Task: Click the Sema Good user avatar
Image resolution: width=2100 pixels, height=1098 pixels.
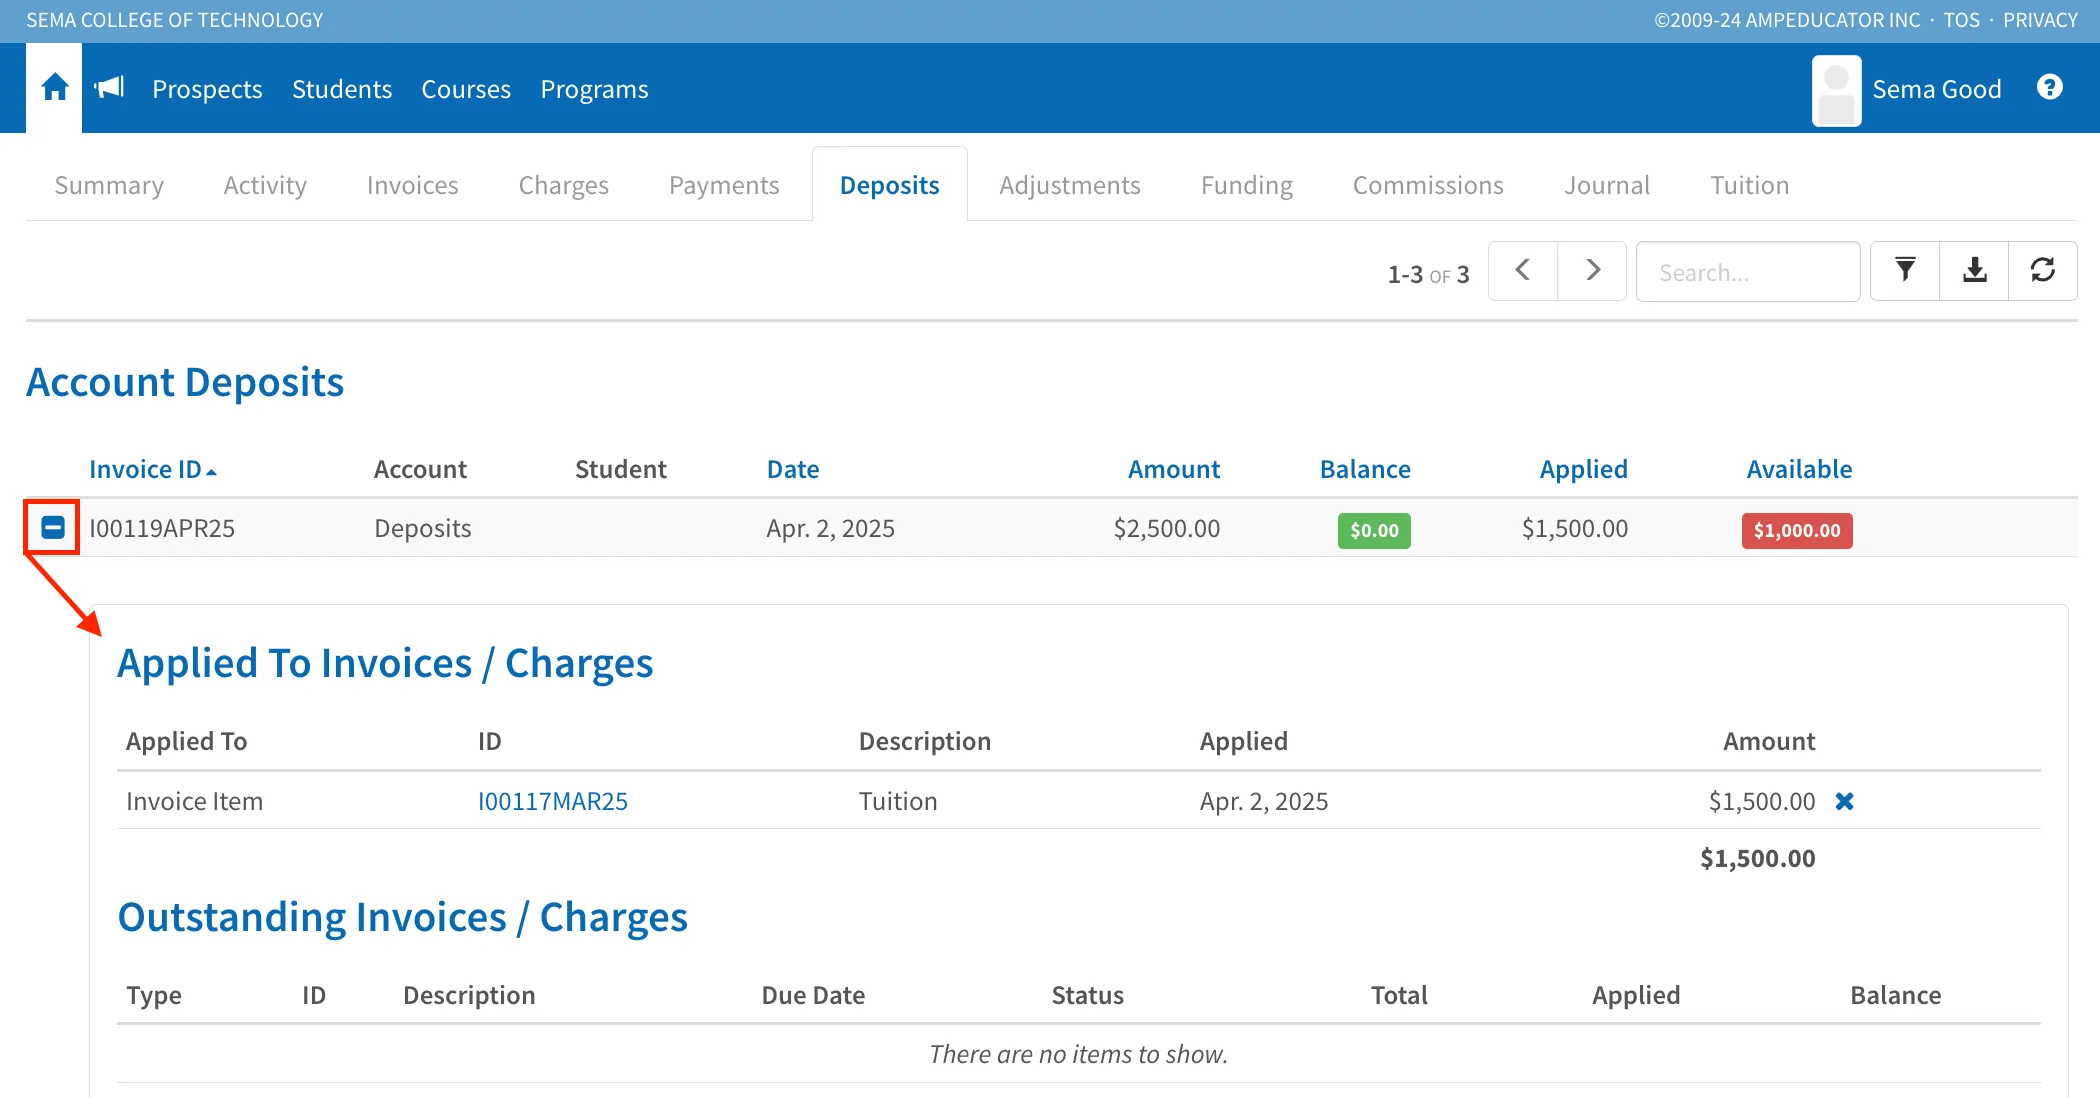Action: tap(1836, 90)
